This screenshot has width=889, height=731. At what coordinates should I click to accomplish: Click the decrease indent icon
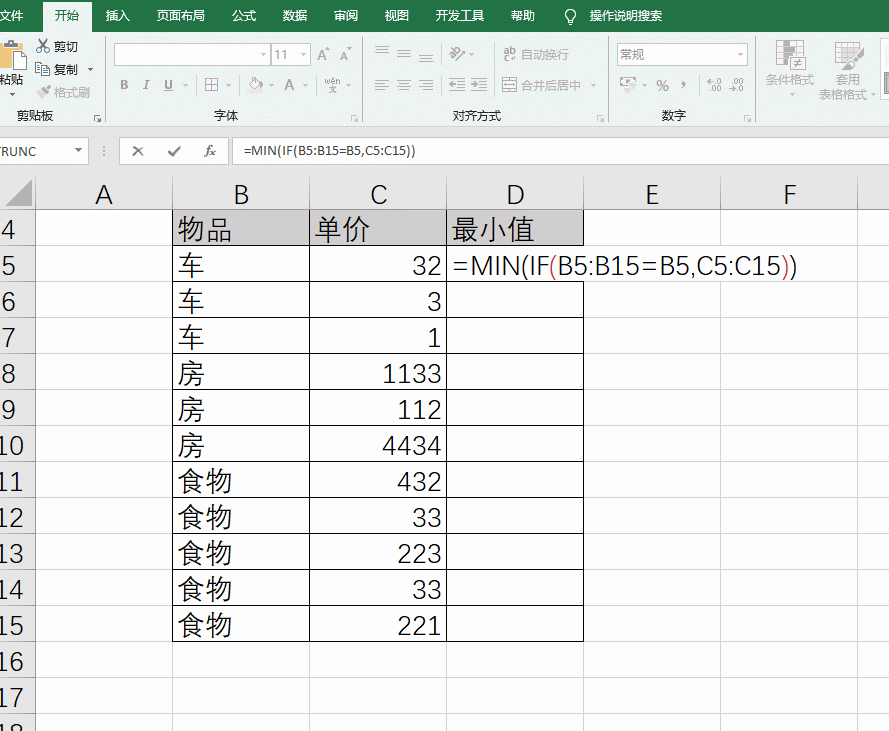[x=457, y=85]
